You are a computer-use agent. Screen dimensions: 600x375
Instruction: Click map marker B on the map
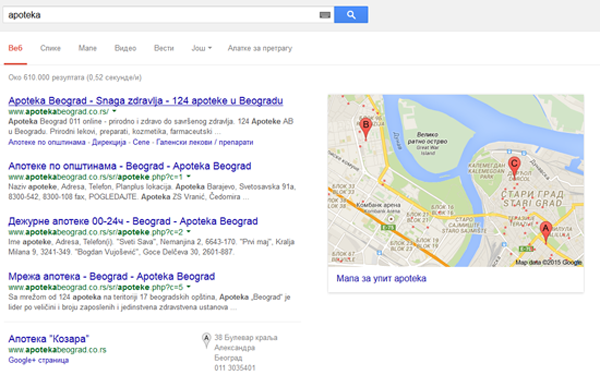(x=366, y=129)
